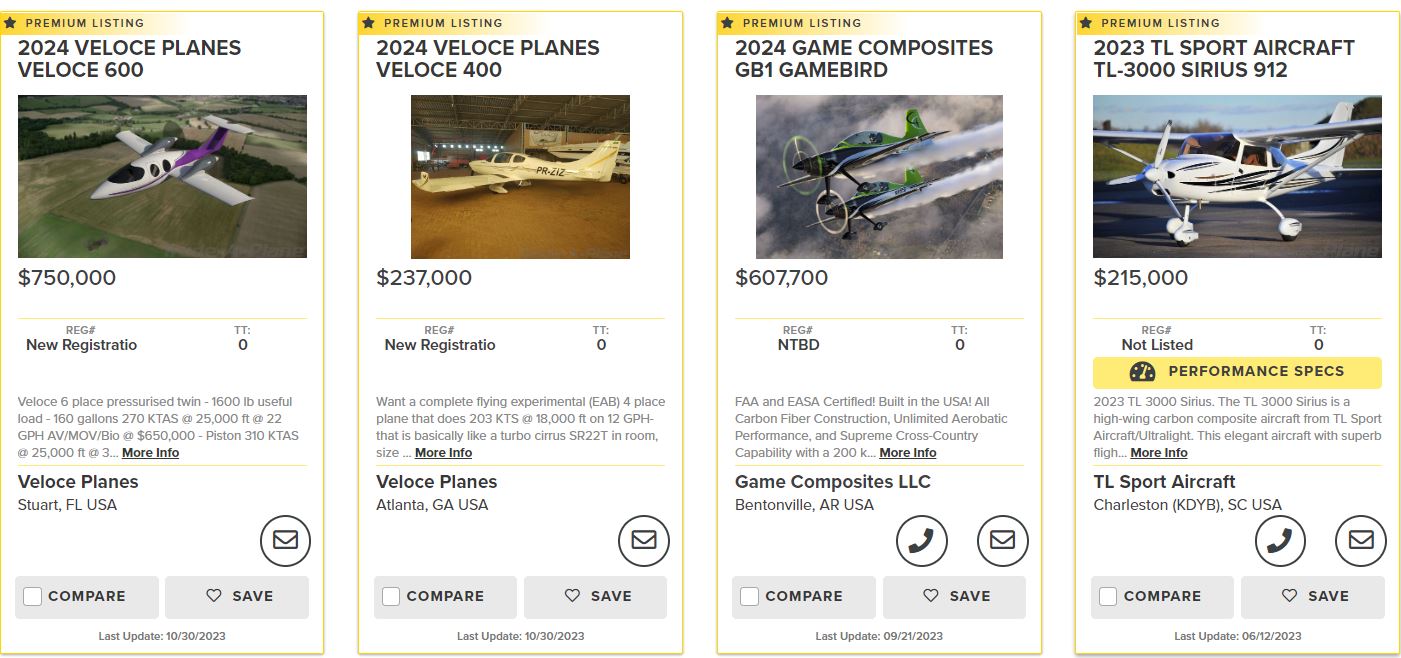Click heart Save on Veloce 600 listing
This screenshot has height=658, width=1401.
[237, 596]
